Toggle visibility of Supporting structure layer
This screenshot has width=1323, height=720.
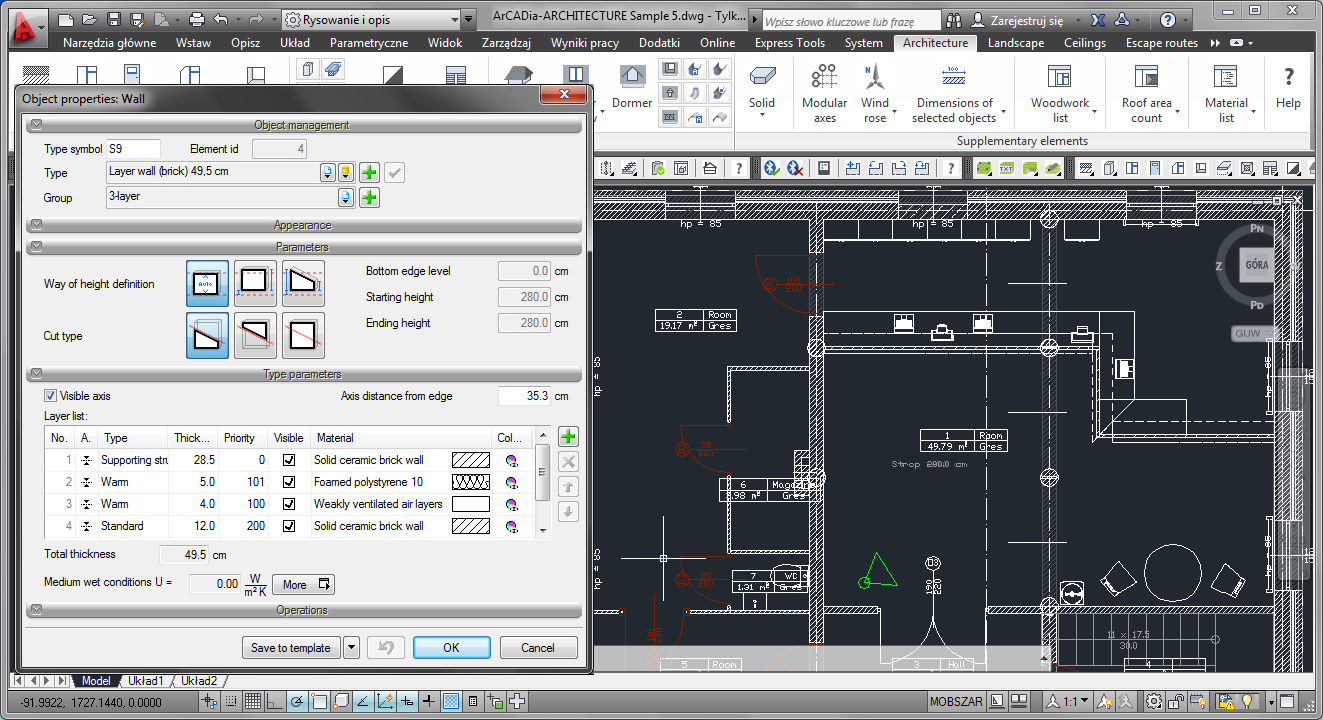tap(289, 460)
